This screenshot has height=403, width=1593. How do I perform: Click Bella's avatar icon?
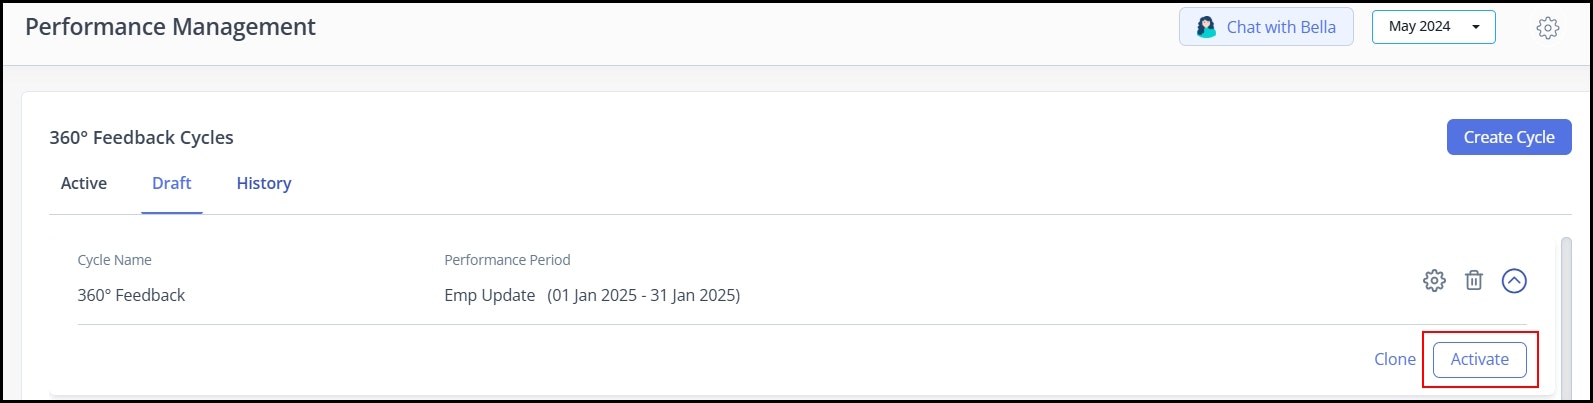(x=1206, y=27)
